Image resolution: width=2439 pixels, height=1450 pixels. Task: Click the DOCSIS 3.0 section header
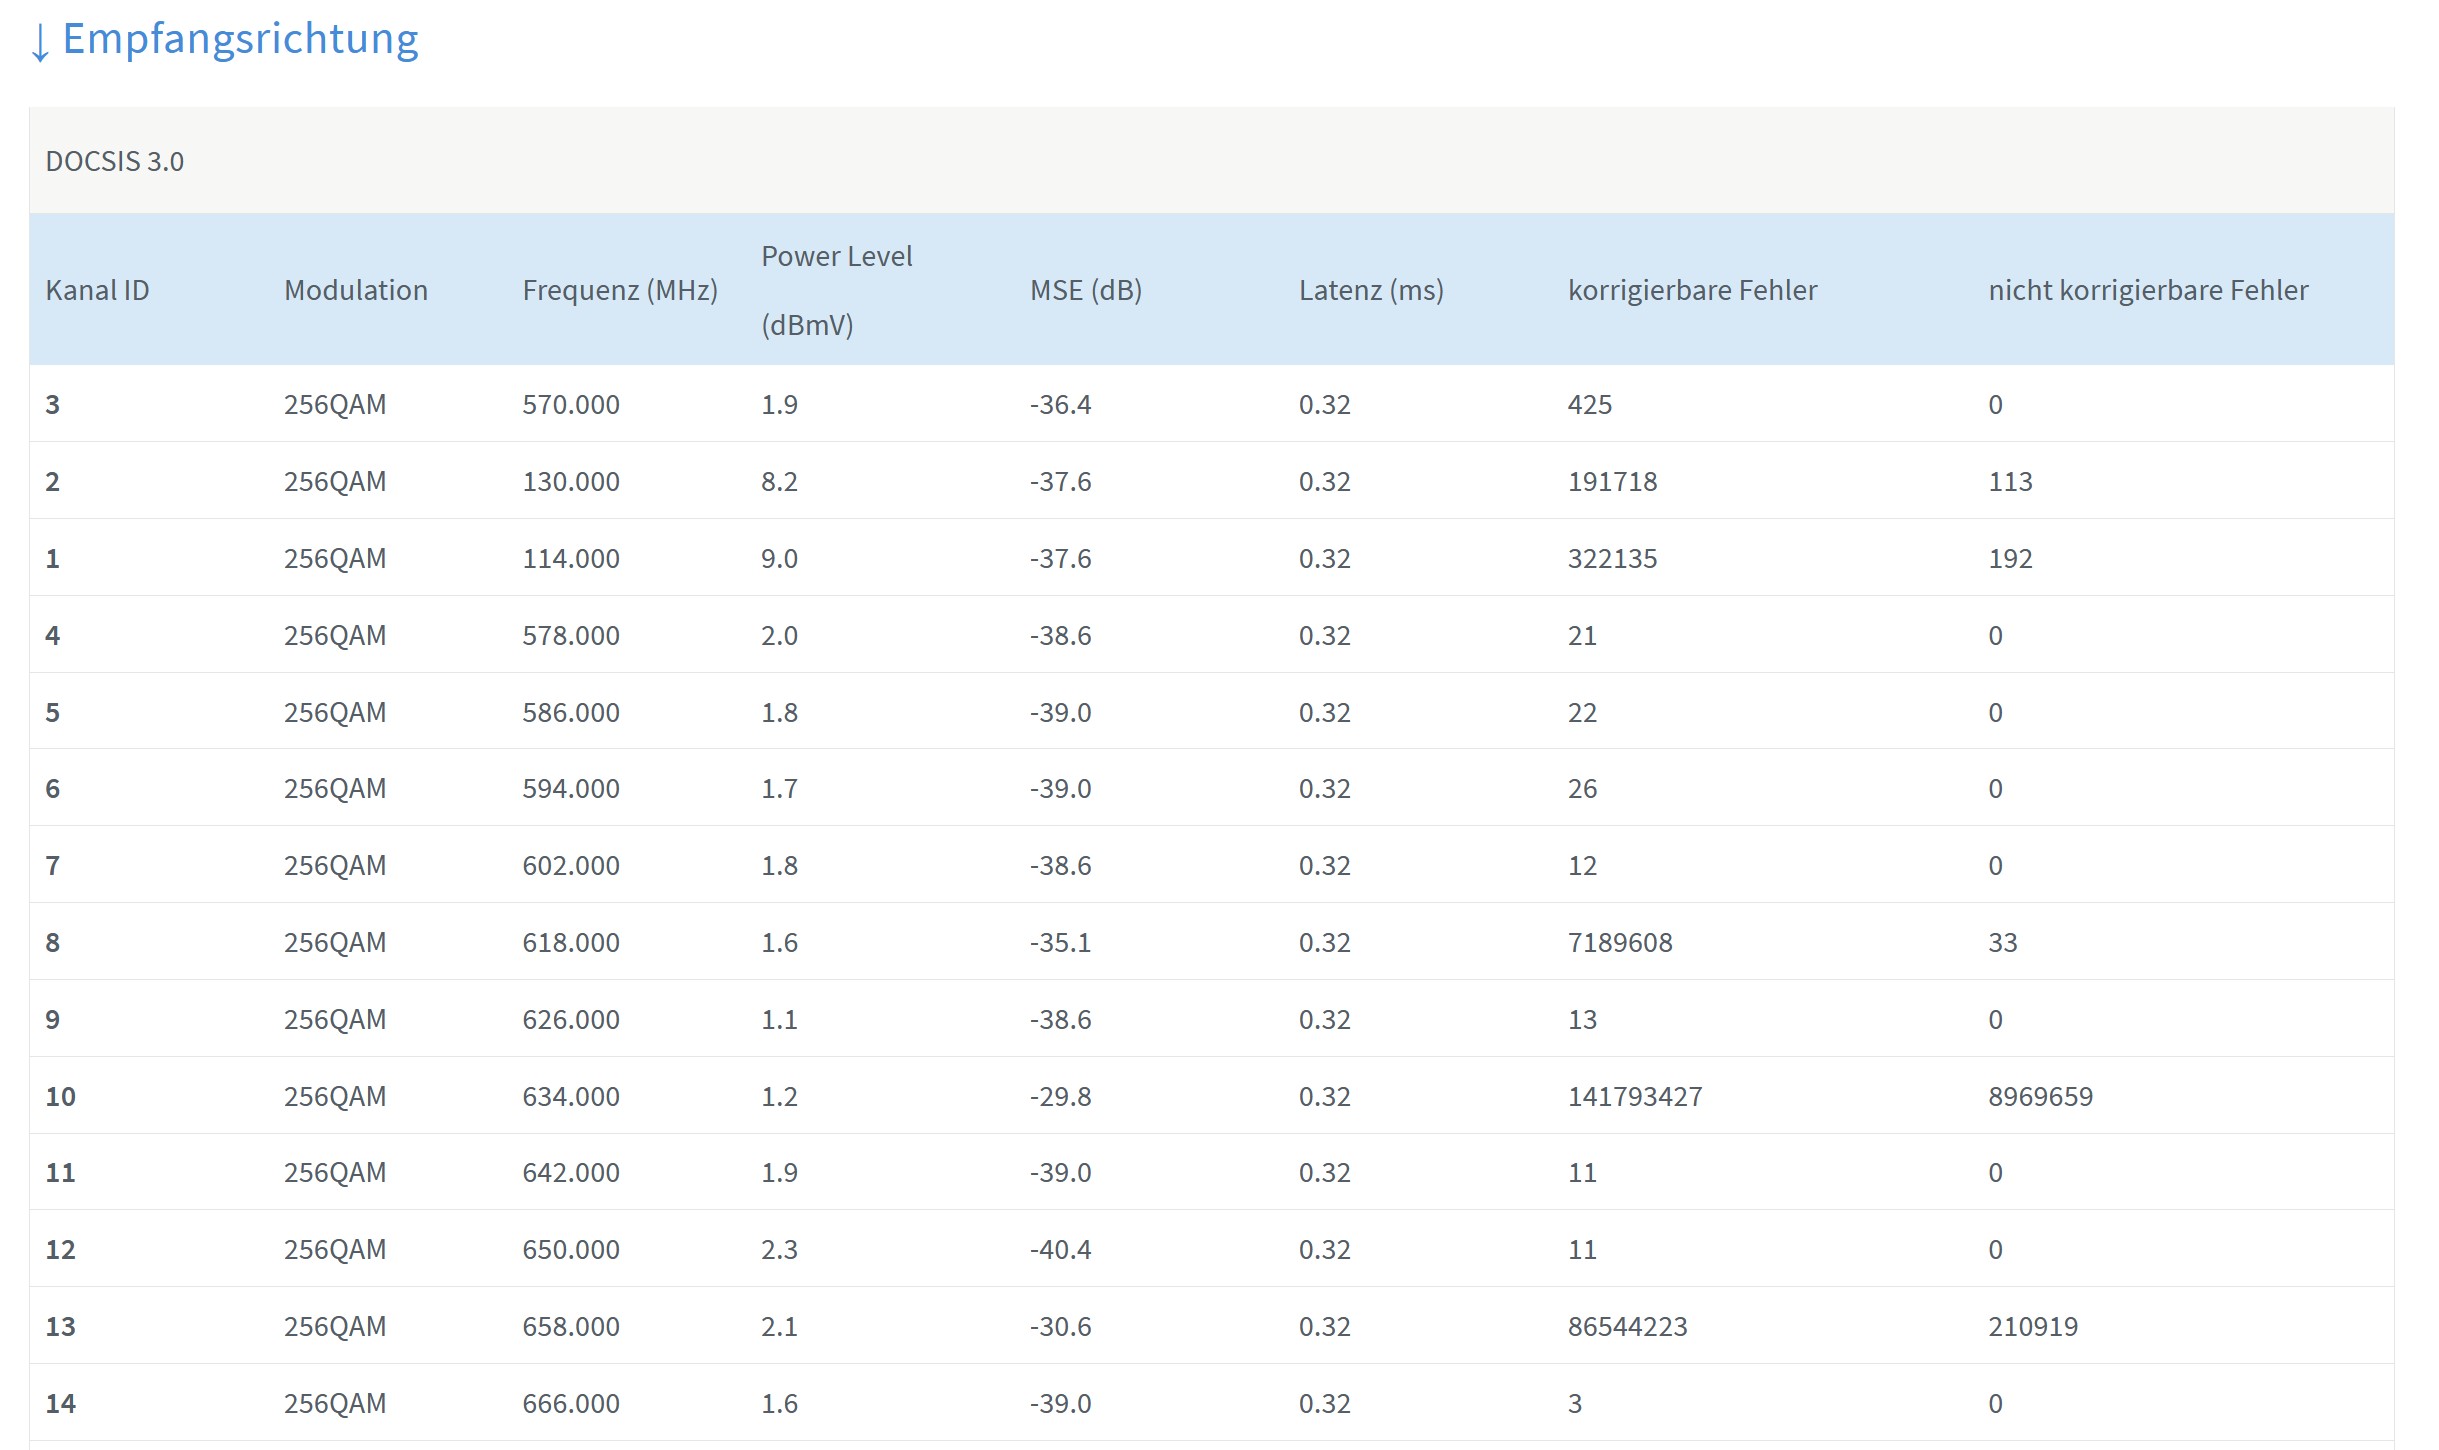[115, 161]
